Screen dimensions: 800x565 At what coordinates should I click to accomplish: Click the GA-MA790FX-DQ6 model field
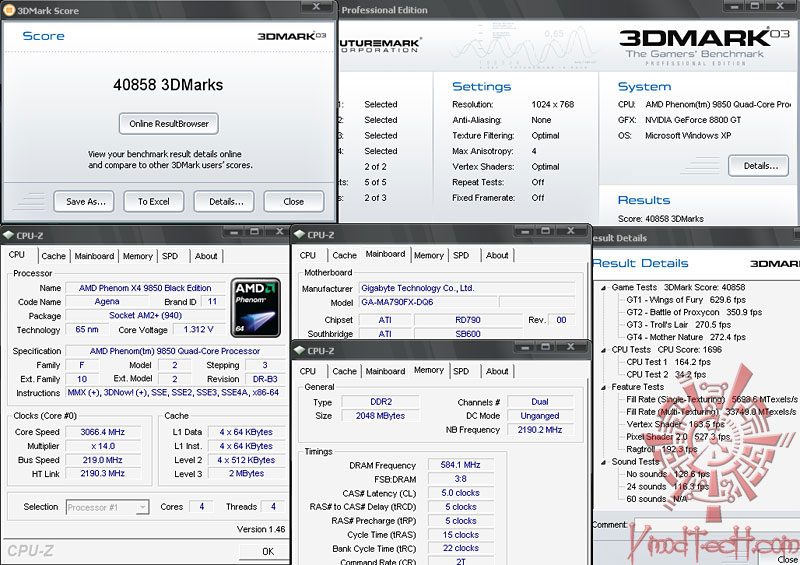point(428,302)
